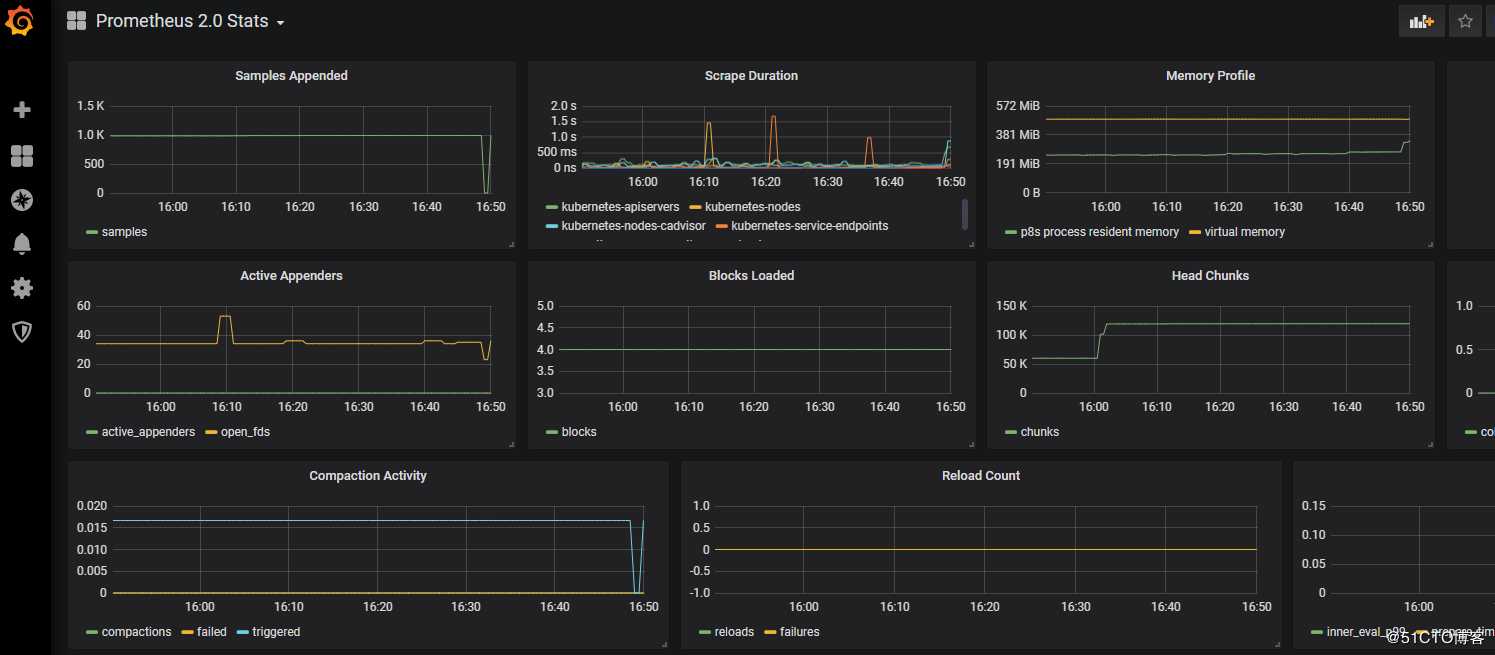The width and height of the screenshot is (1495, 655).
Task: Toggle the kubernetes-service-endpoints legend series
Action: tap(810, 226)
